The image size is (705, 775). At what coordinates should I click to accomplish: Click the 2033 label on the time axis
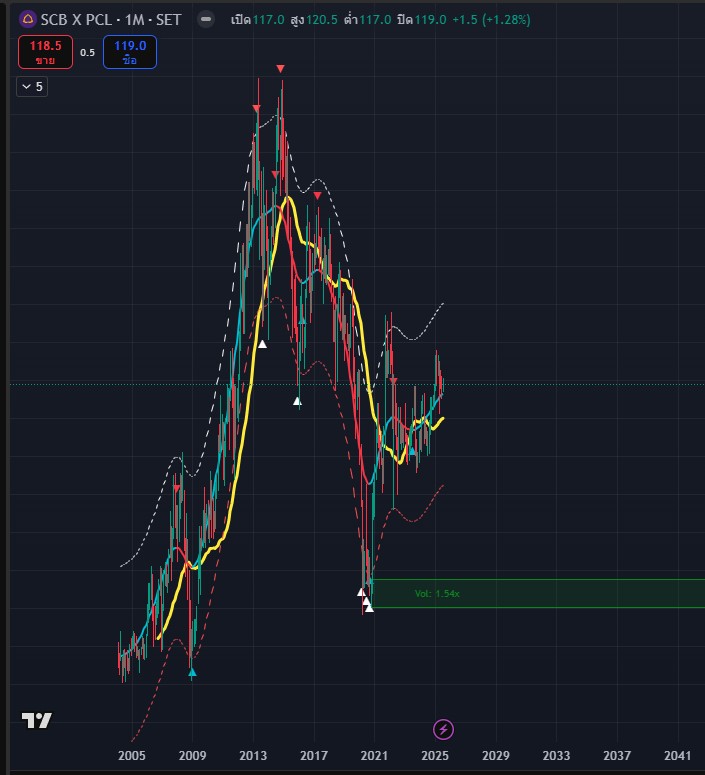556,755
